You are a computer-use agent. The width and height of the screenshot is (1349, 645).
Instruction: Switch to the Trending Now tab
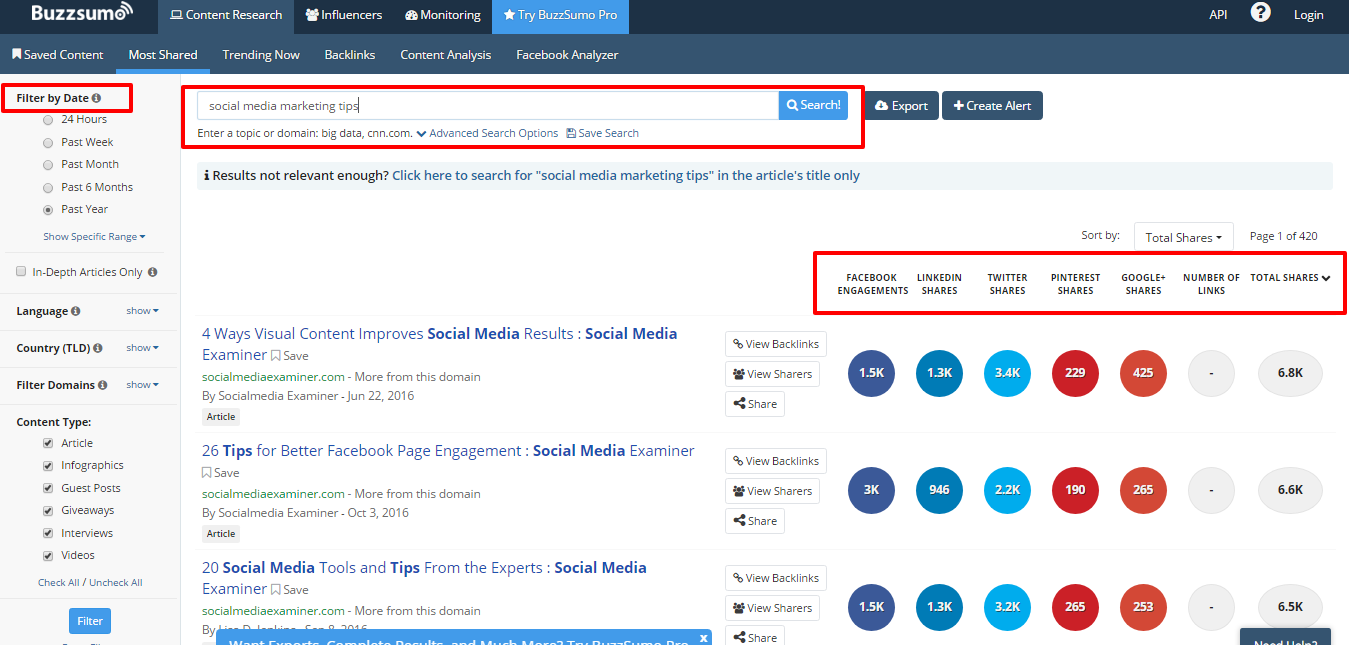(x=261, y=55)
